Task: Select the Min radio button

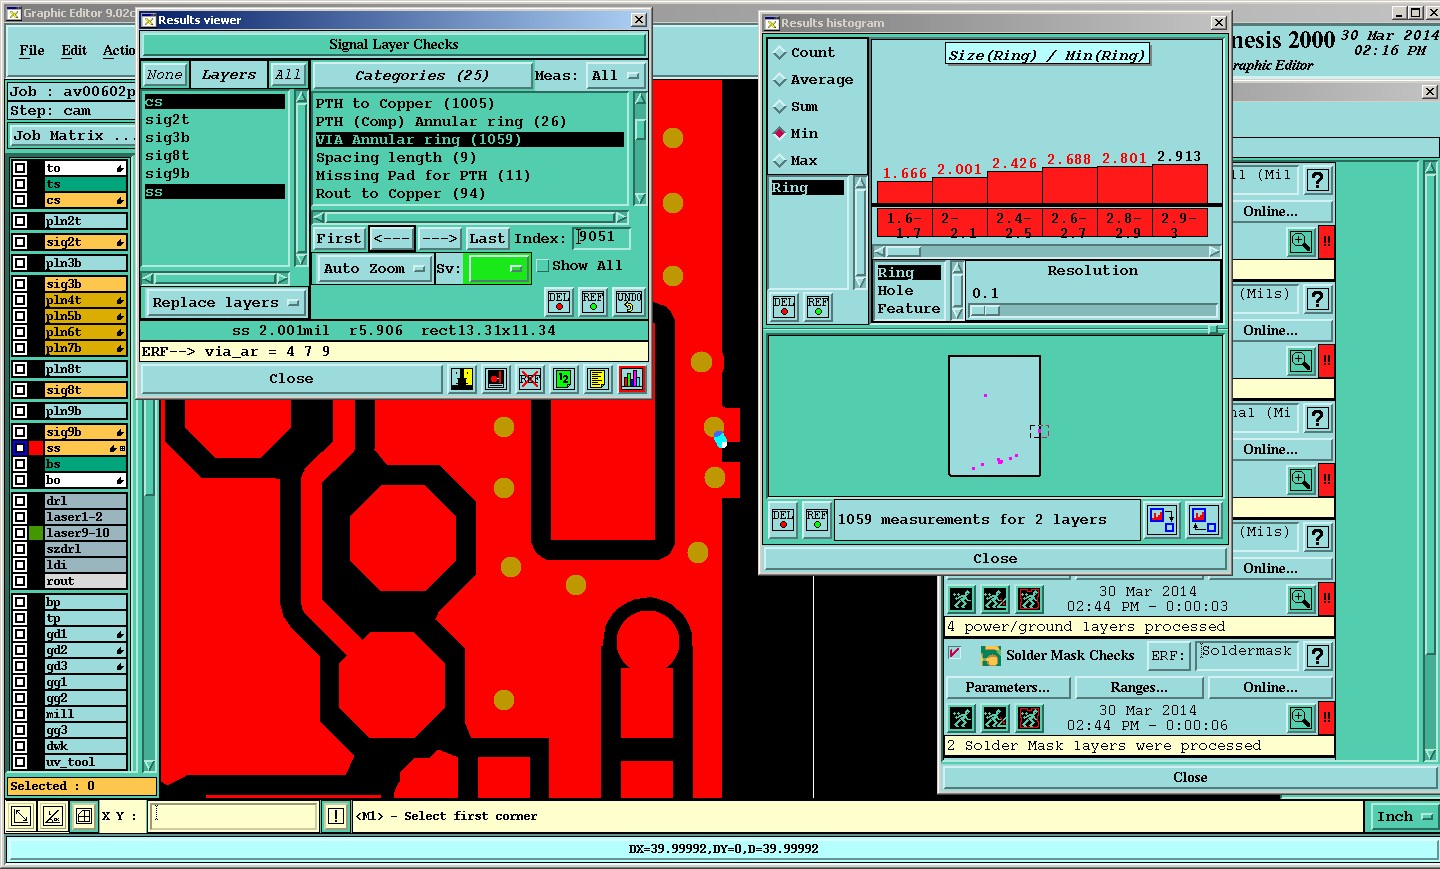Action: coord(780,133)
